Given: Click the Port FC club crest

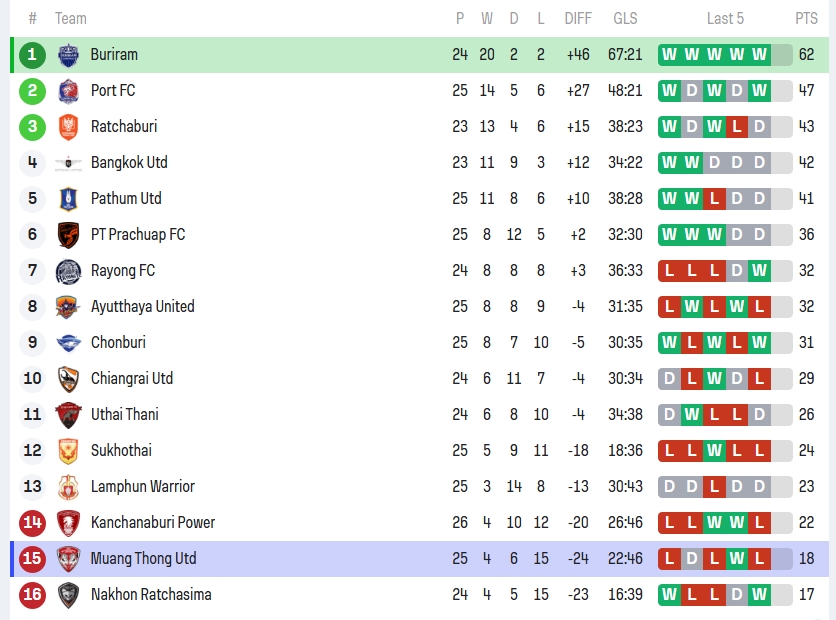Looking at the screenshot, I should point(68,91).
